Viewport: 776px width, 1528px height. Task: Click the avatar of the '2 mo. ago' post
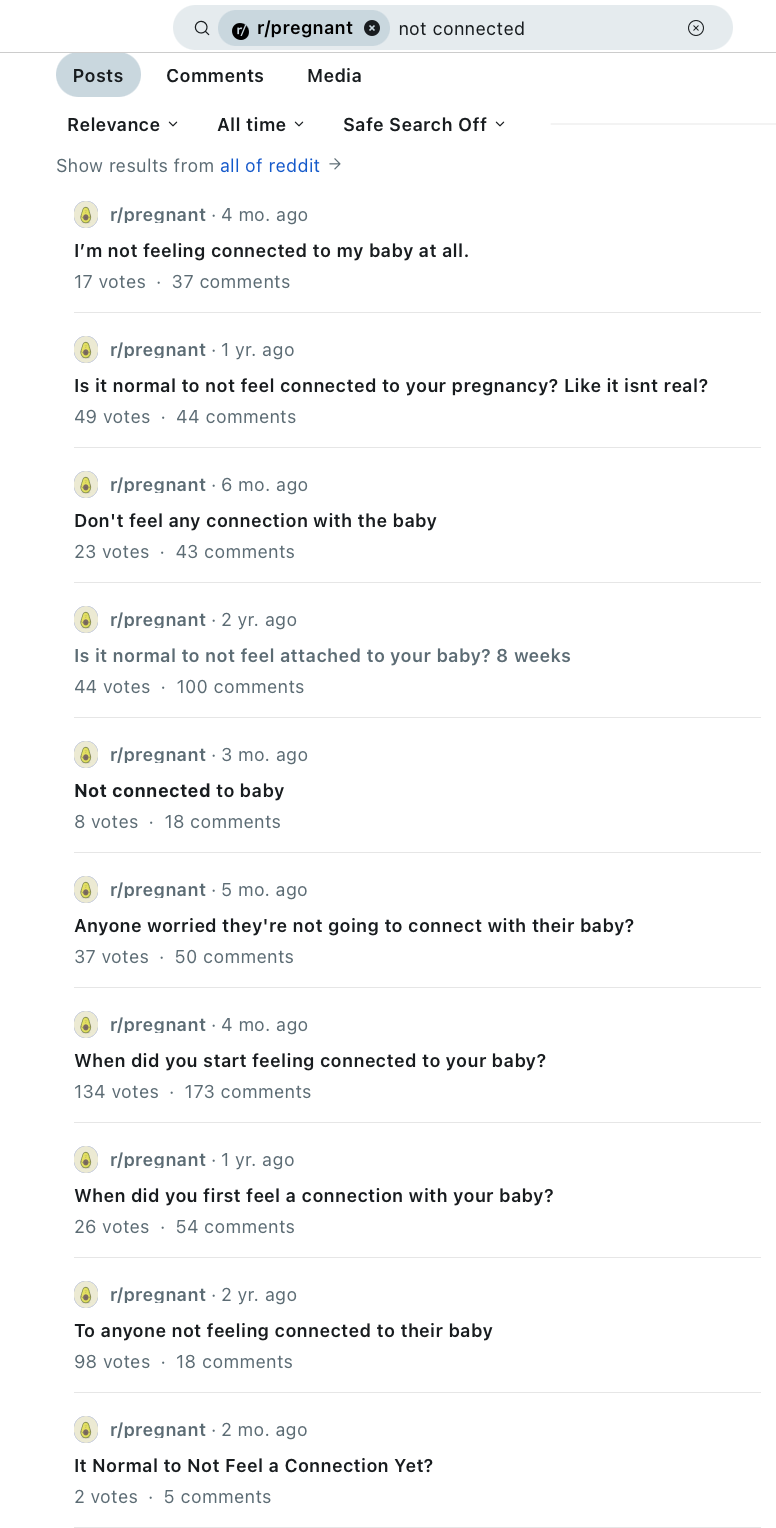[86, 1429]
